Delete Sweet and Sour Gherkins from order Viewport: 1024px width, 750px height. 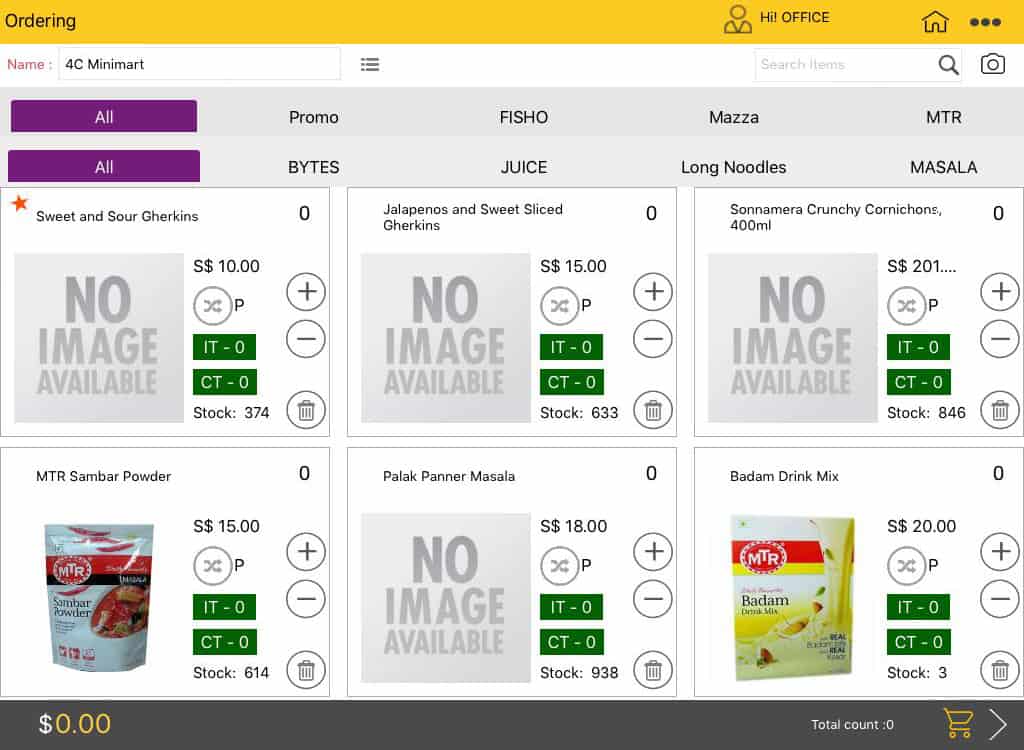(x=306, y=410)
